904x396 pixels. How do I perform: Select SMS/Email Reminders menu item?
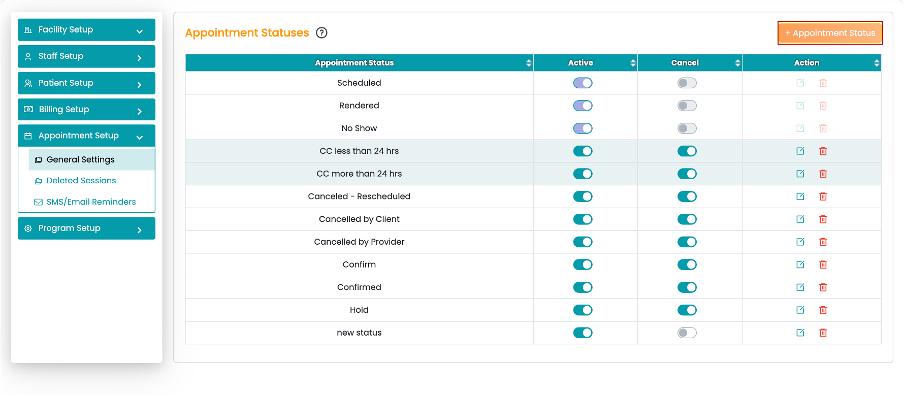click(x=92, y=202)
